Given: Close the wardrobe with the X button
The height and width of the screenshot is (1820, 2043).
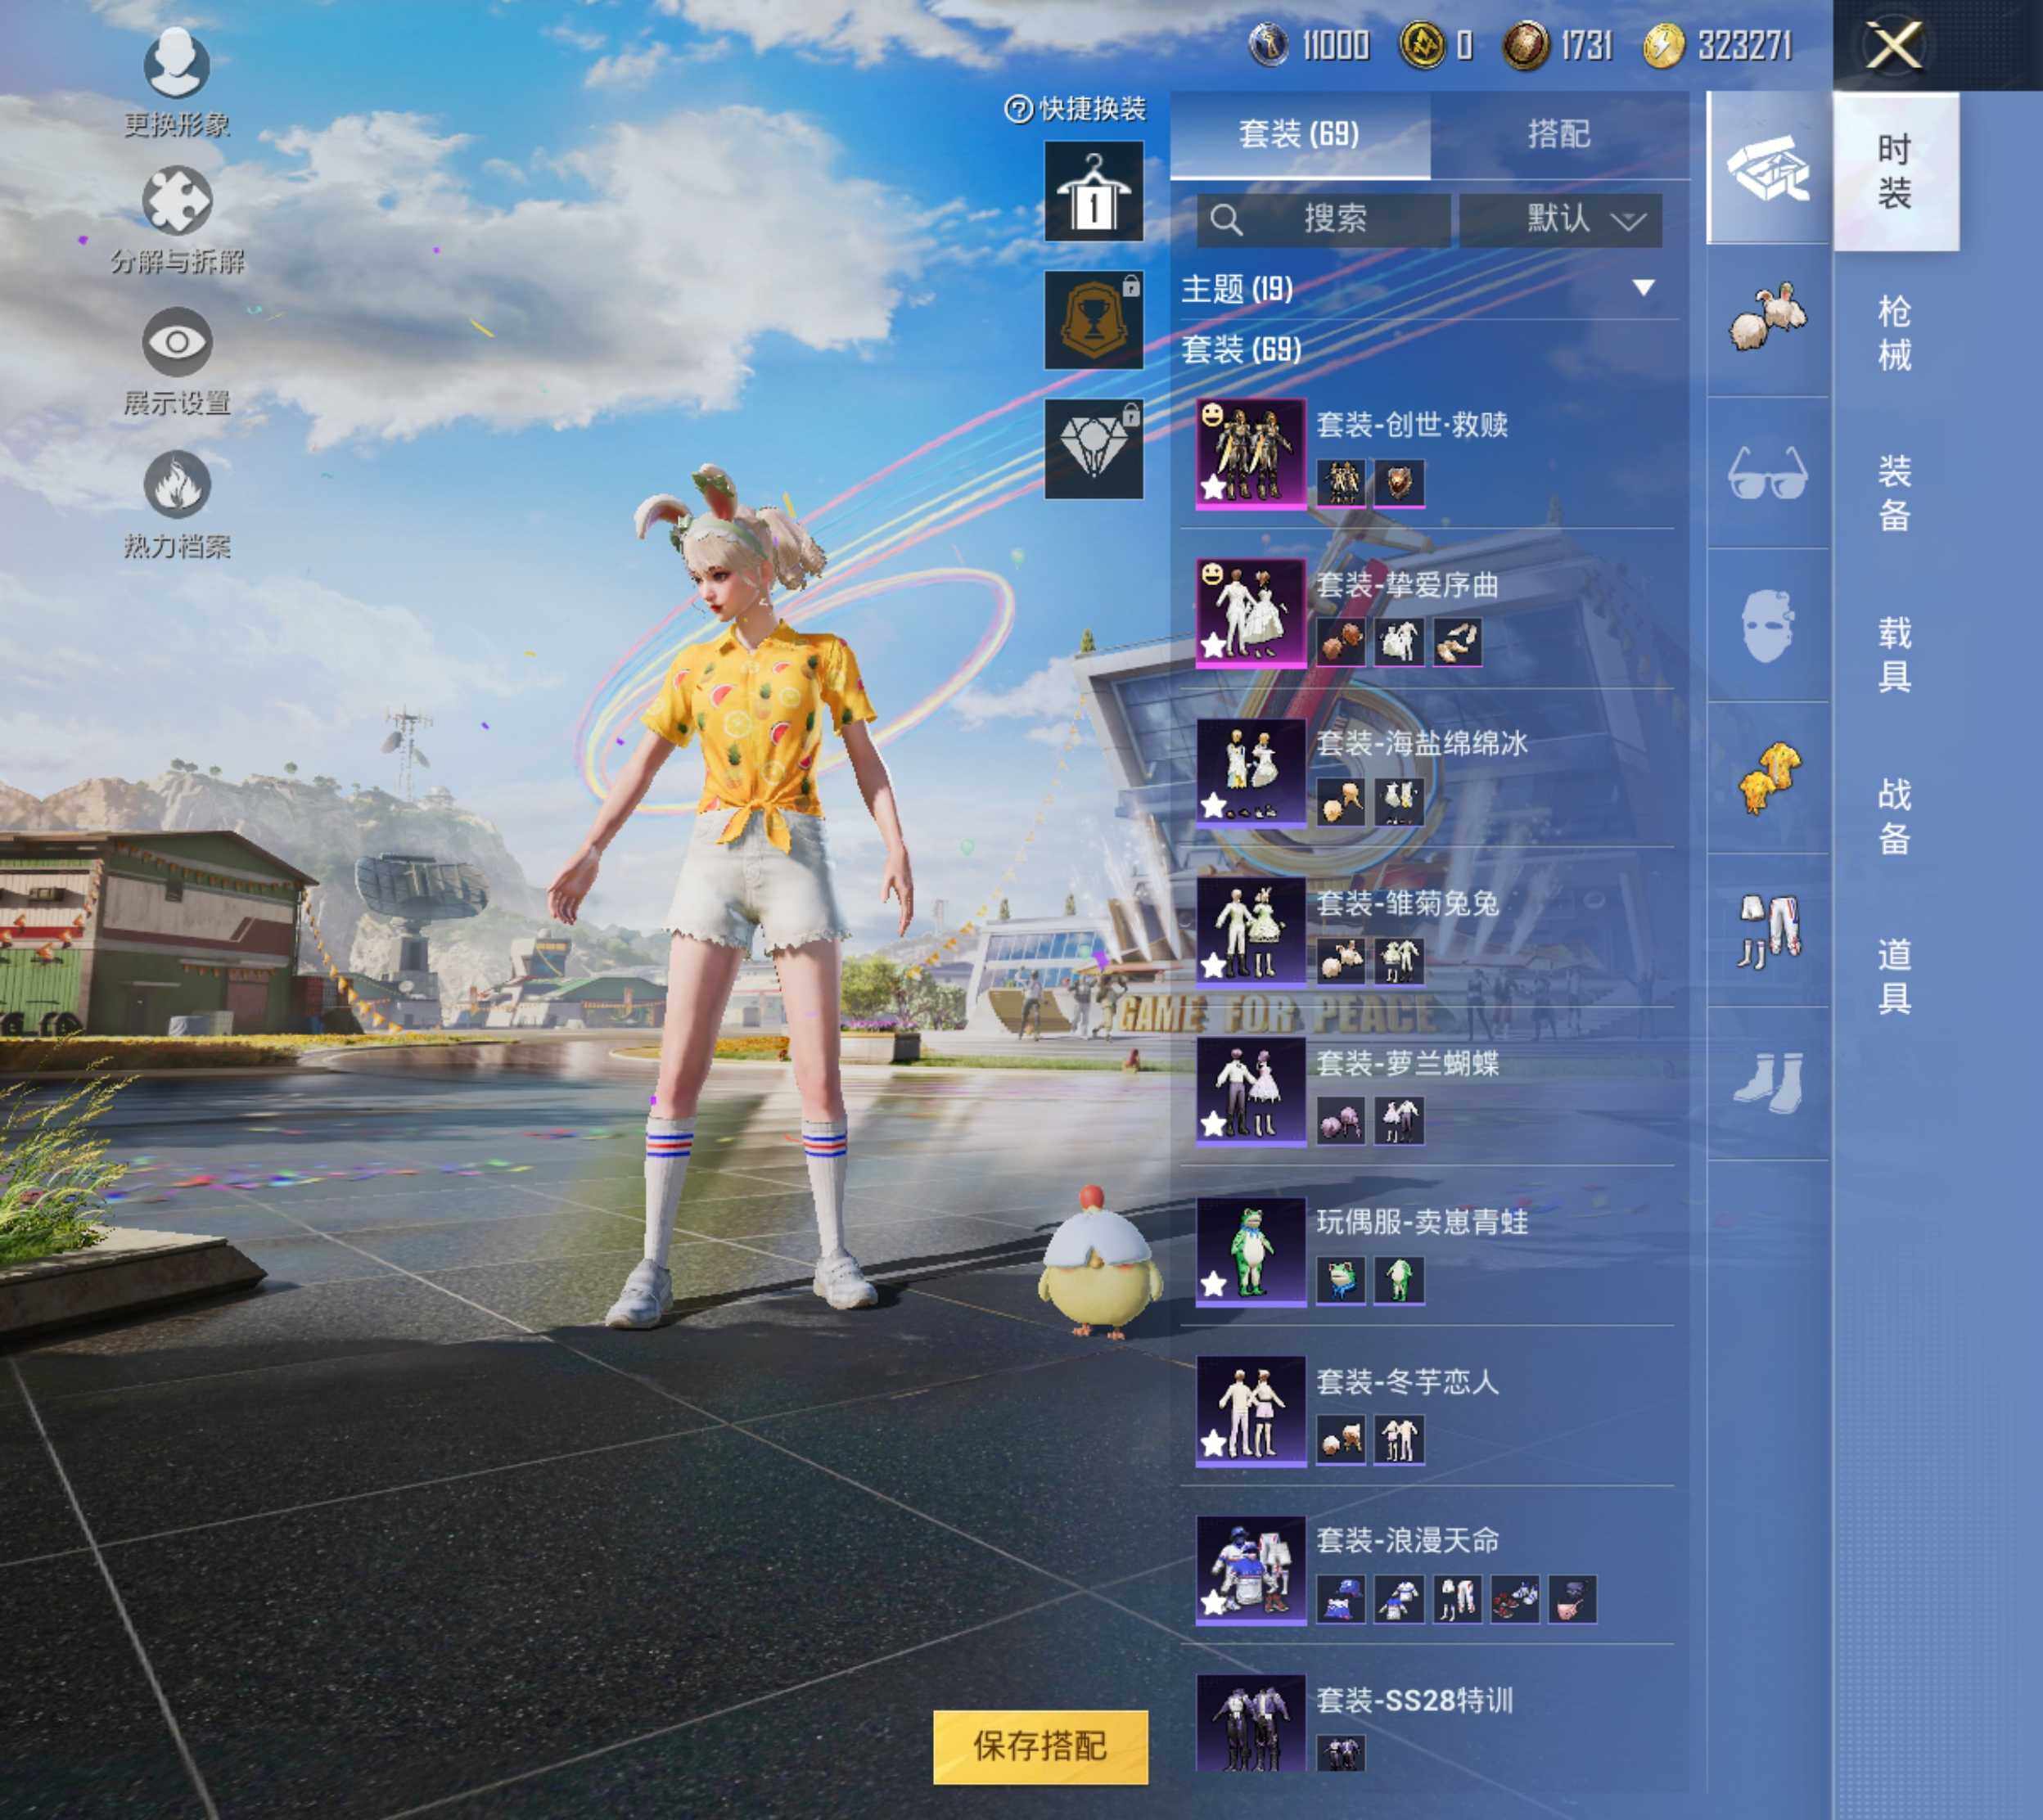Looking at the screenshot, I should tap(1894, 46).
